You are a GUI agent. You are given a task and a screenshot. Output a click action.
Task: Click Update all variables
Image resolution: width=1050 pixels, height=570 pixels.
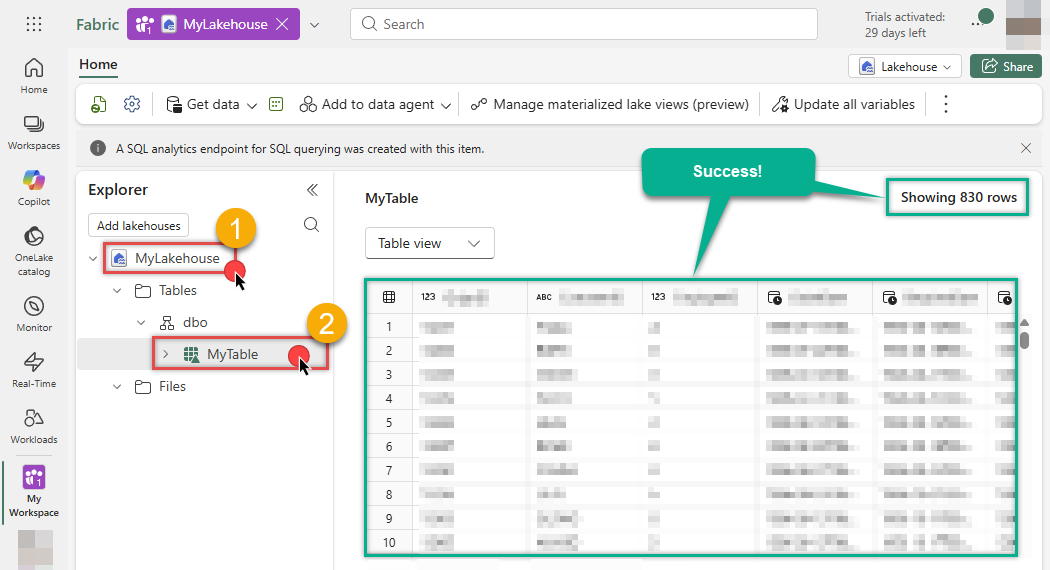click(x=843, y=104)
